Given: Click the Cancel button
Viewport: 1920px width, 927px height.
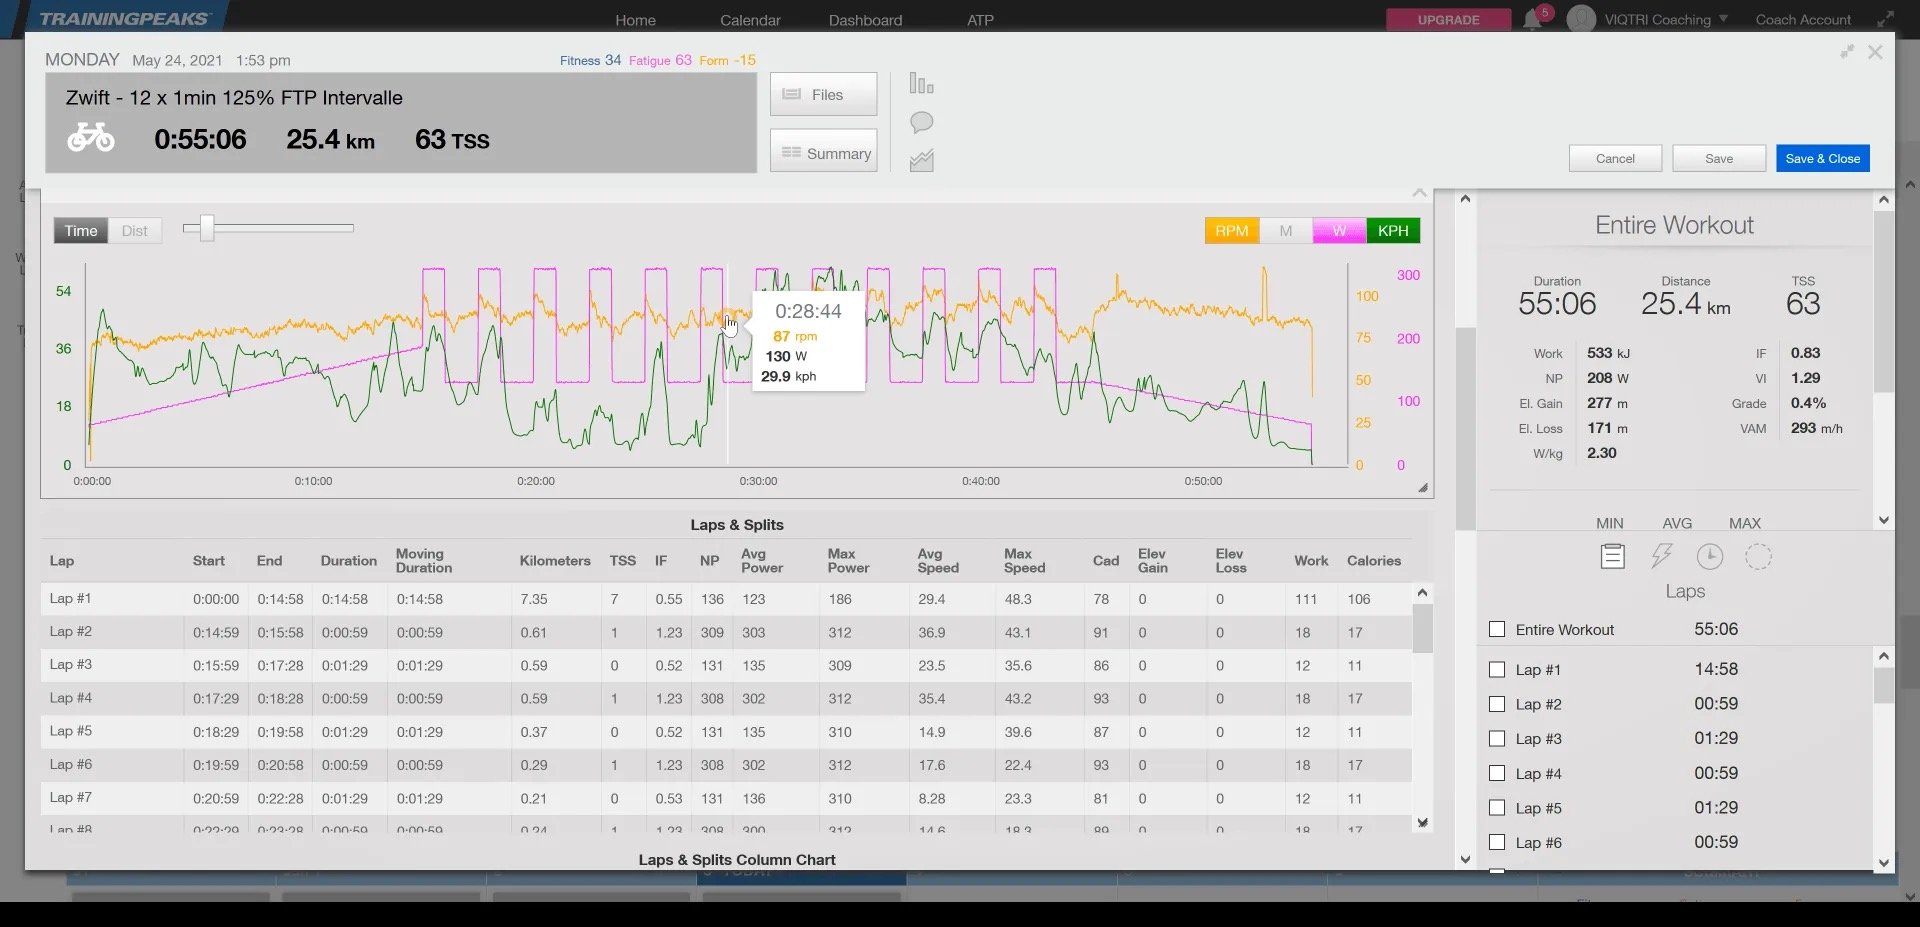Looking at the screenshot, I should coord(1615,158).
